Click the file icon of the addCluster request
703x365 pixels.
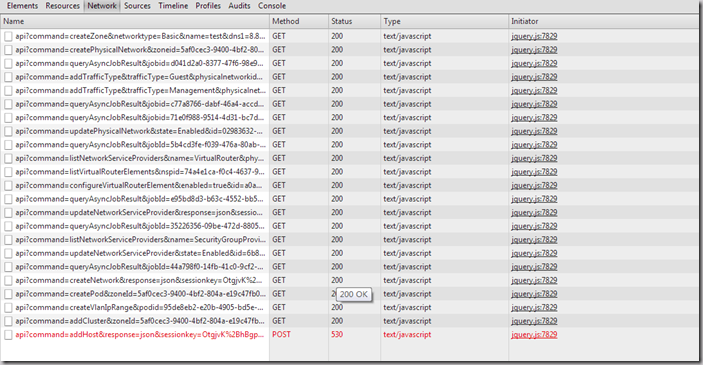tap(8, 321)
